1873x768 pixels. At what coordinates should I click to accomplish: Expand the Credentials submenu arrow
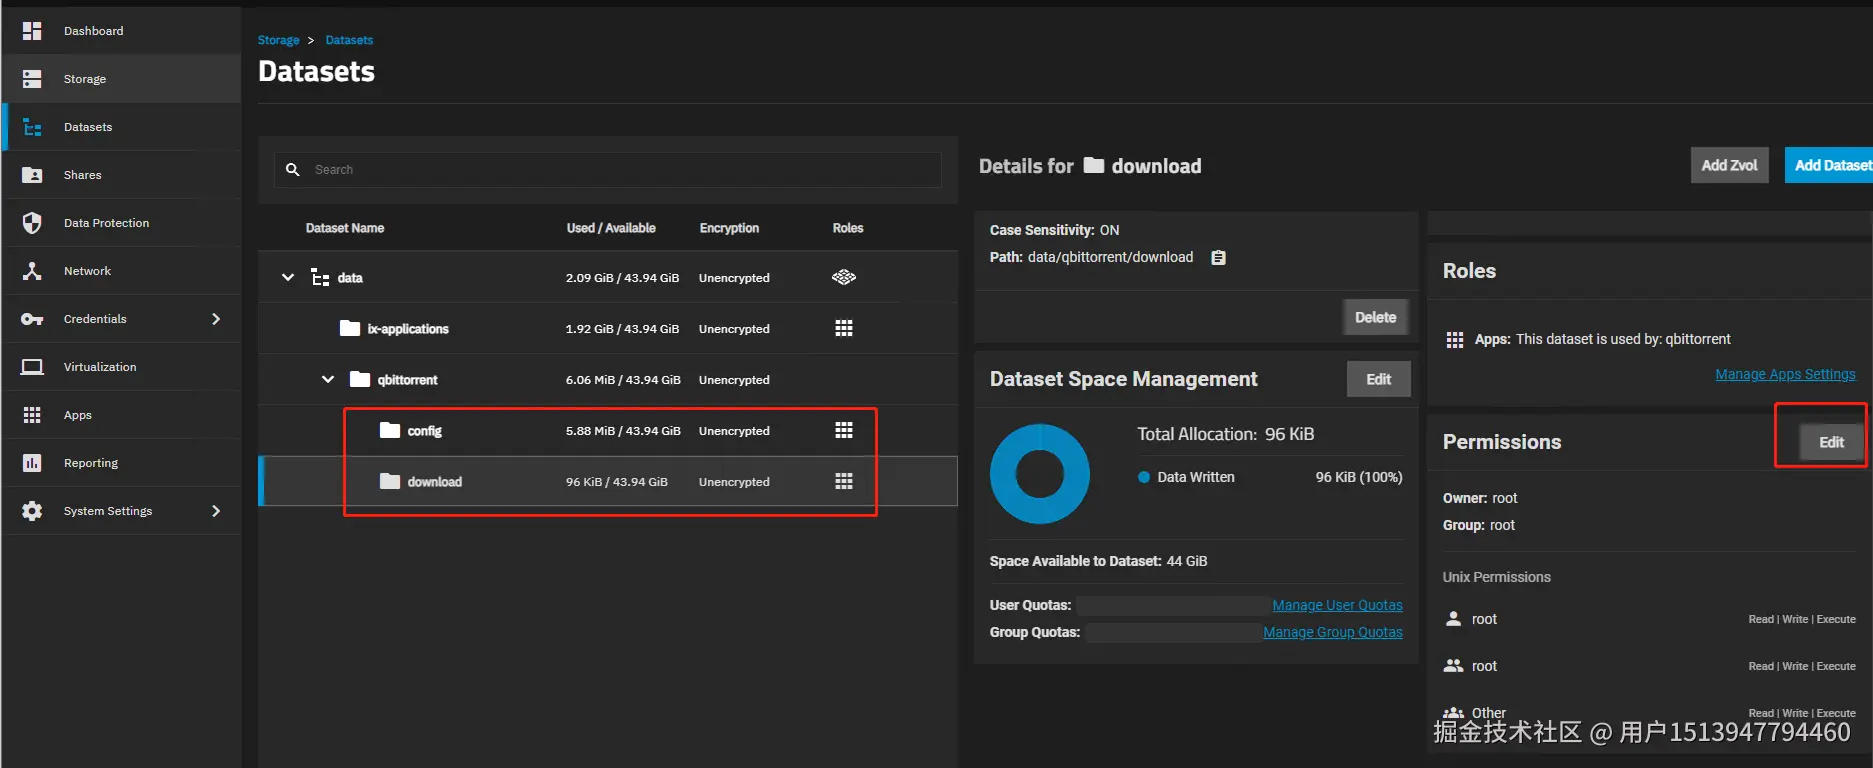tap(216, 319)
